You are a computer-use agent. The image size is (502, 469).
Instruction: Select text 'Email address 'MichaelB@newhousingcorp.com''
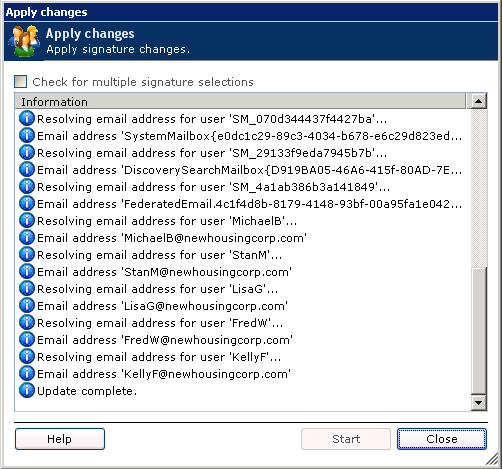click(x=172, y=238)
